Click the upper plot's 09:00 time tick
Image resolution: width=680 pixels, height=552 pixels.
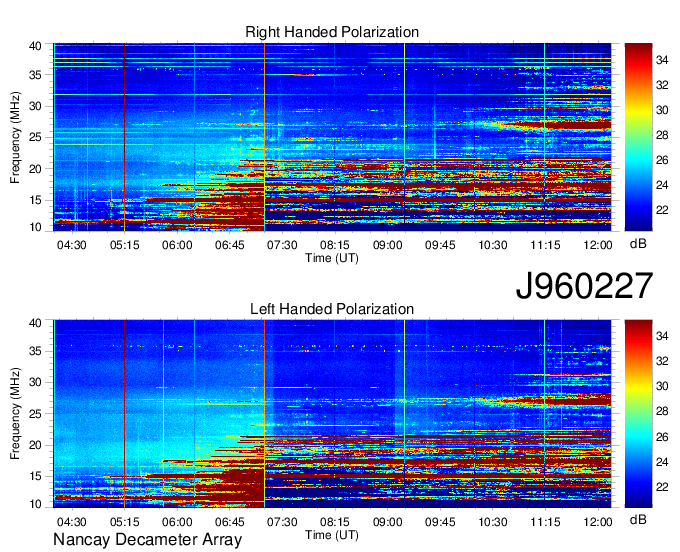[388, 245]
